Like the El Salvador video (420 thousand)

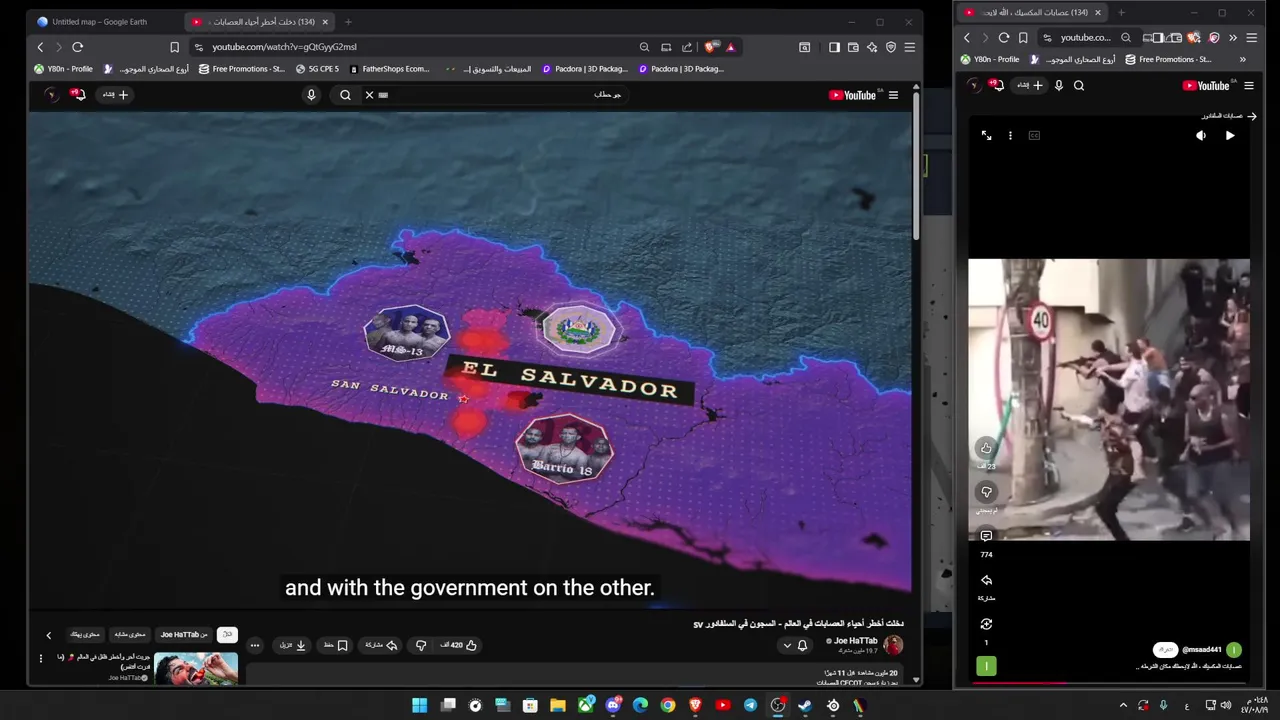coord(458,645)
